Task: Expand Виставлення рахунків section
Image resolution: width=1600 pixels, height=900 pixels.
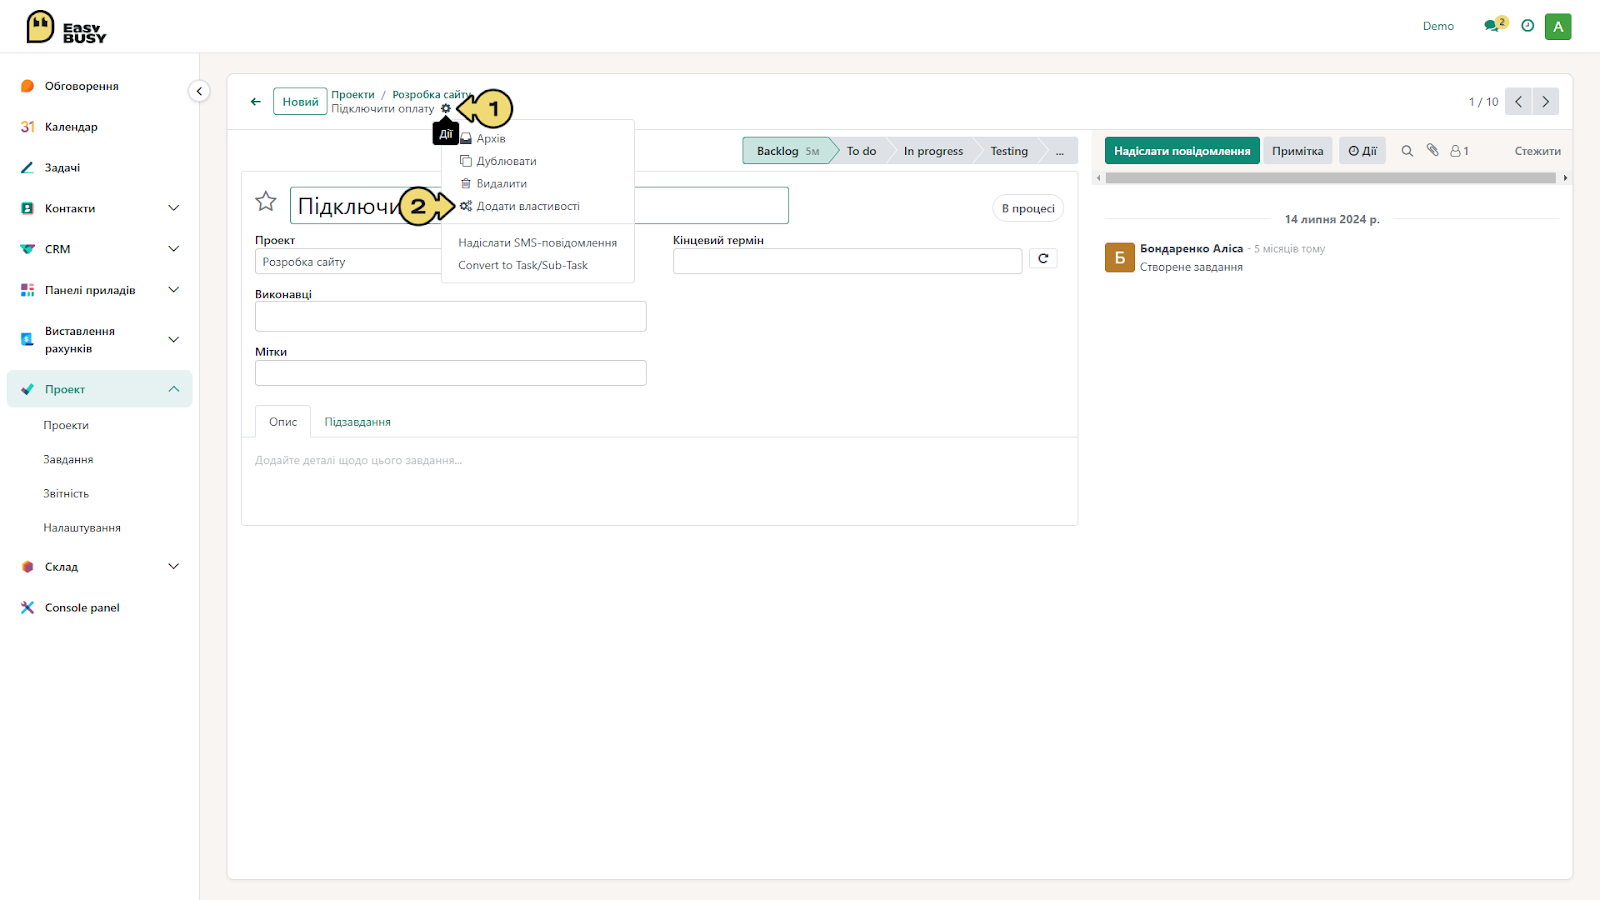Action: pos(174,340)
